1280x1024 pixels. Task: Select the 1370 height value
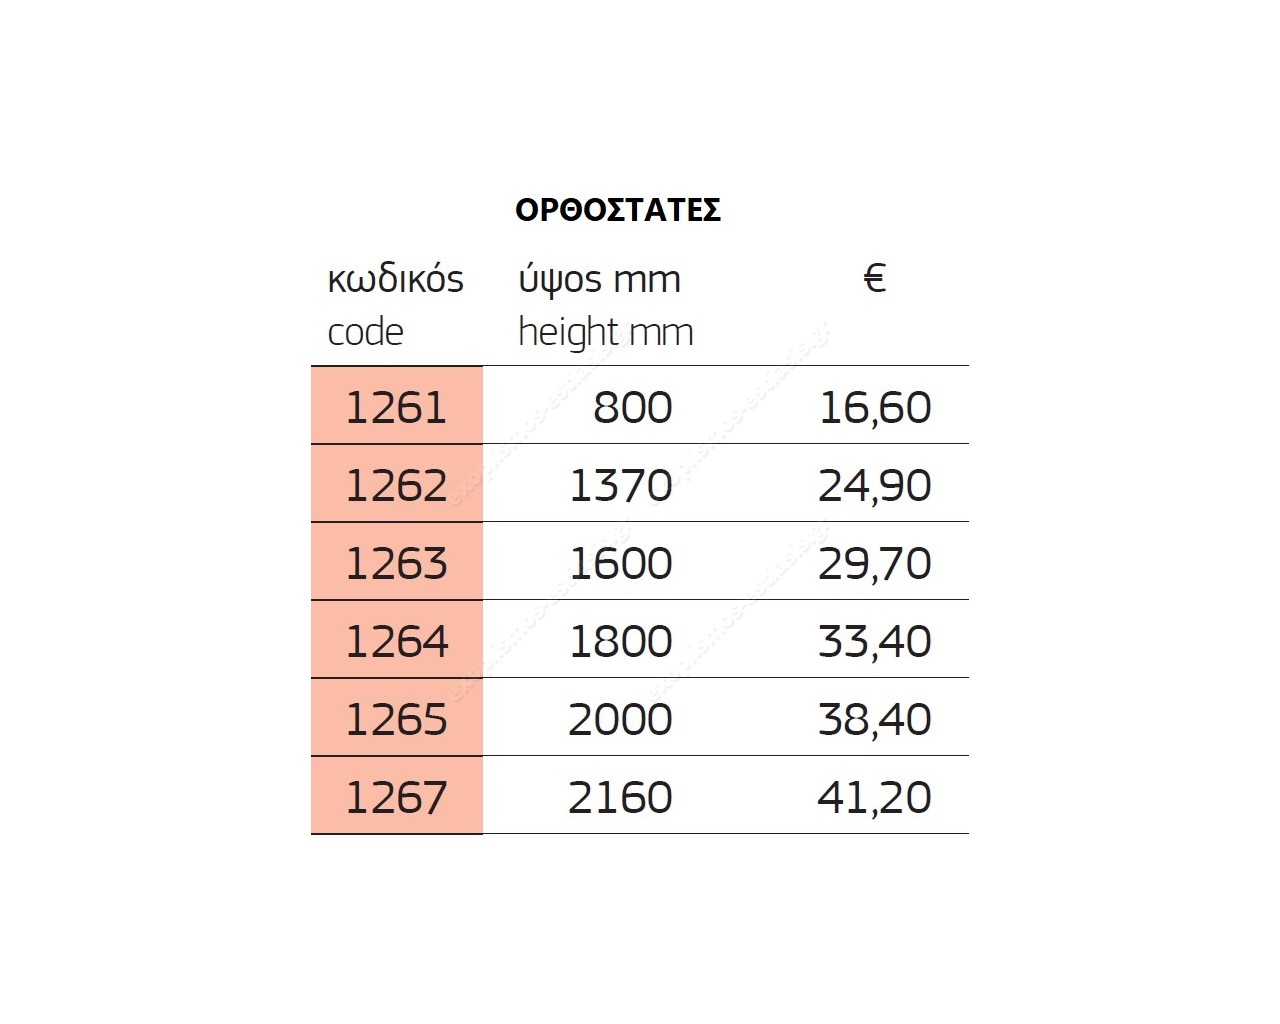[x=620, y=485]
